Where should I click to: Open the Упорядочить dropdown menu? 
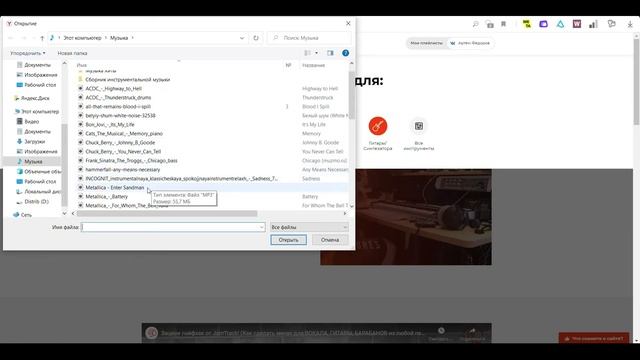[28, 53]
